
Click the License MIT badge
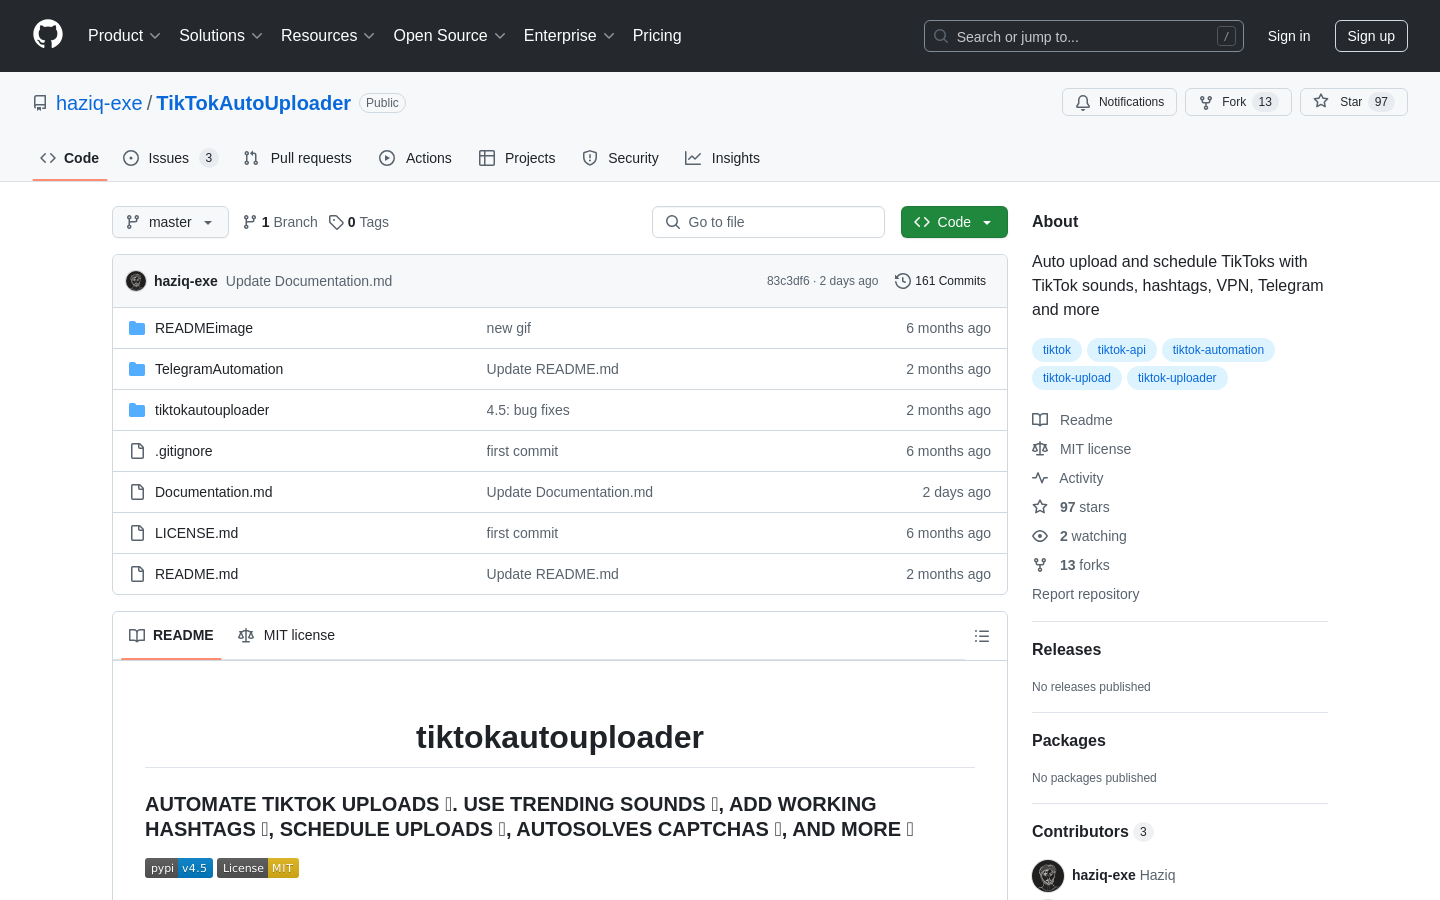pos(258,868)
